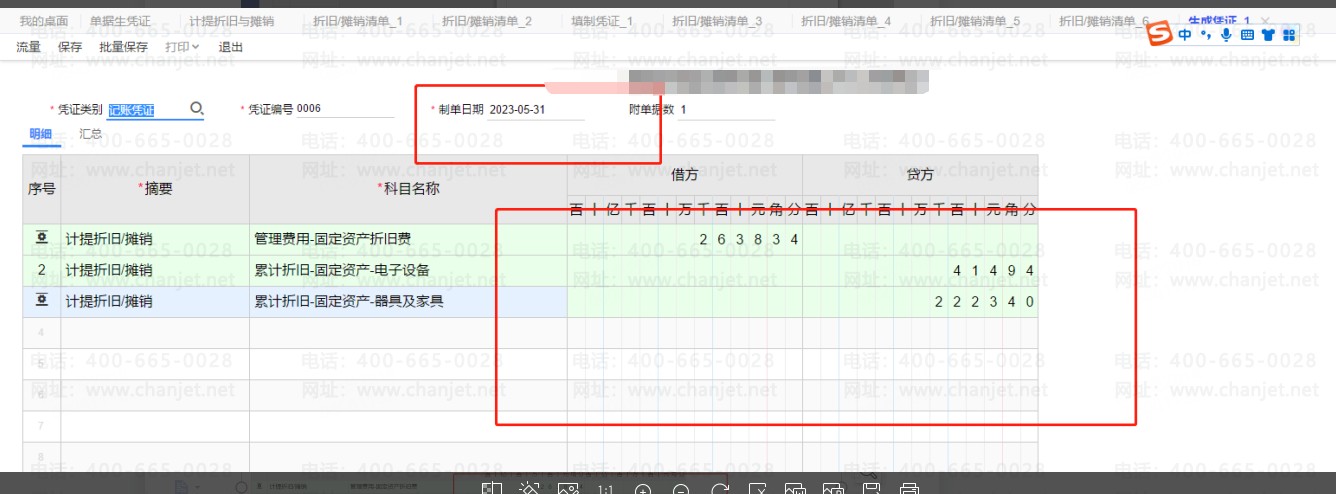Image resolution: width=1336 pixels, height=494 pixels.
Task: Click the 制单日期 field 2023-05-31
Action: 536,109
